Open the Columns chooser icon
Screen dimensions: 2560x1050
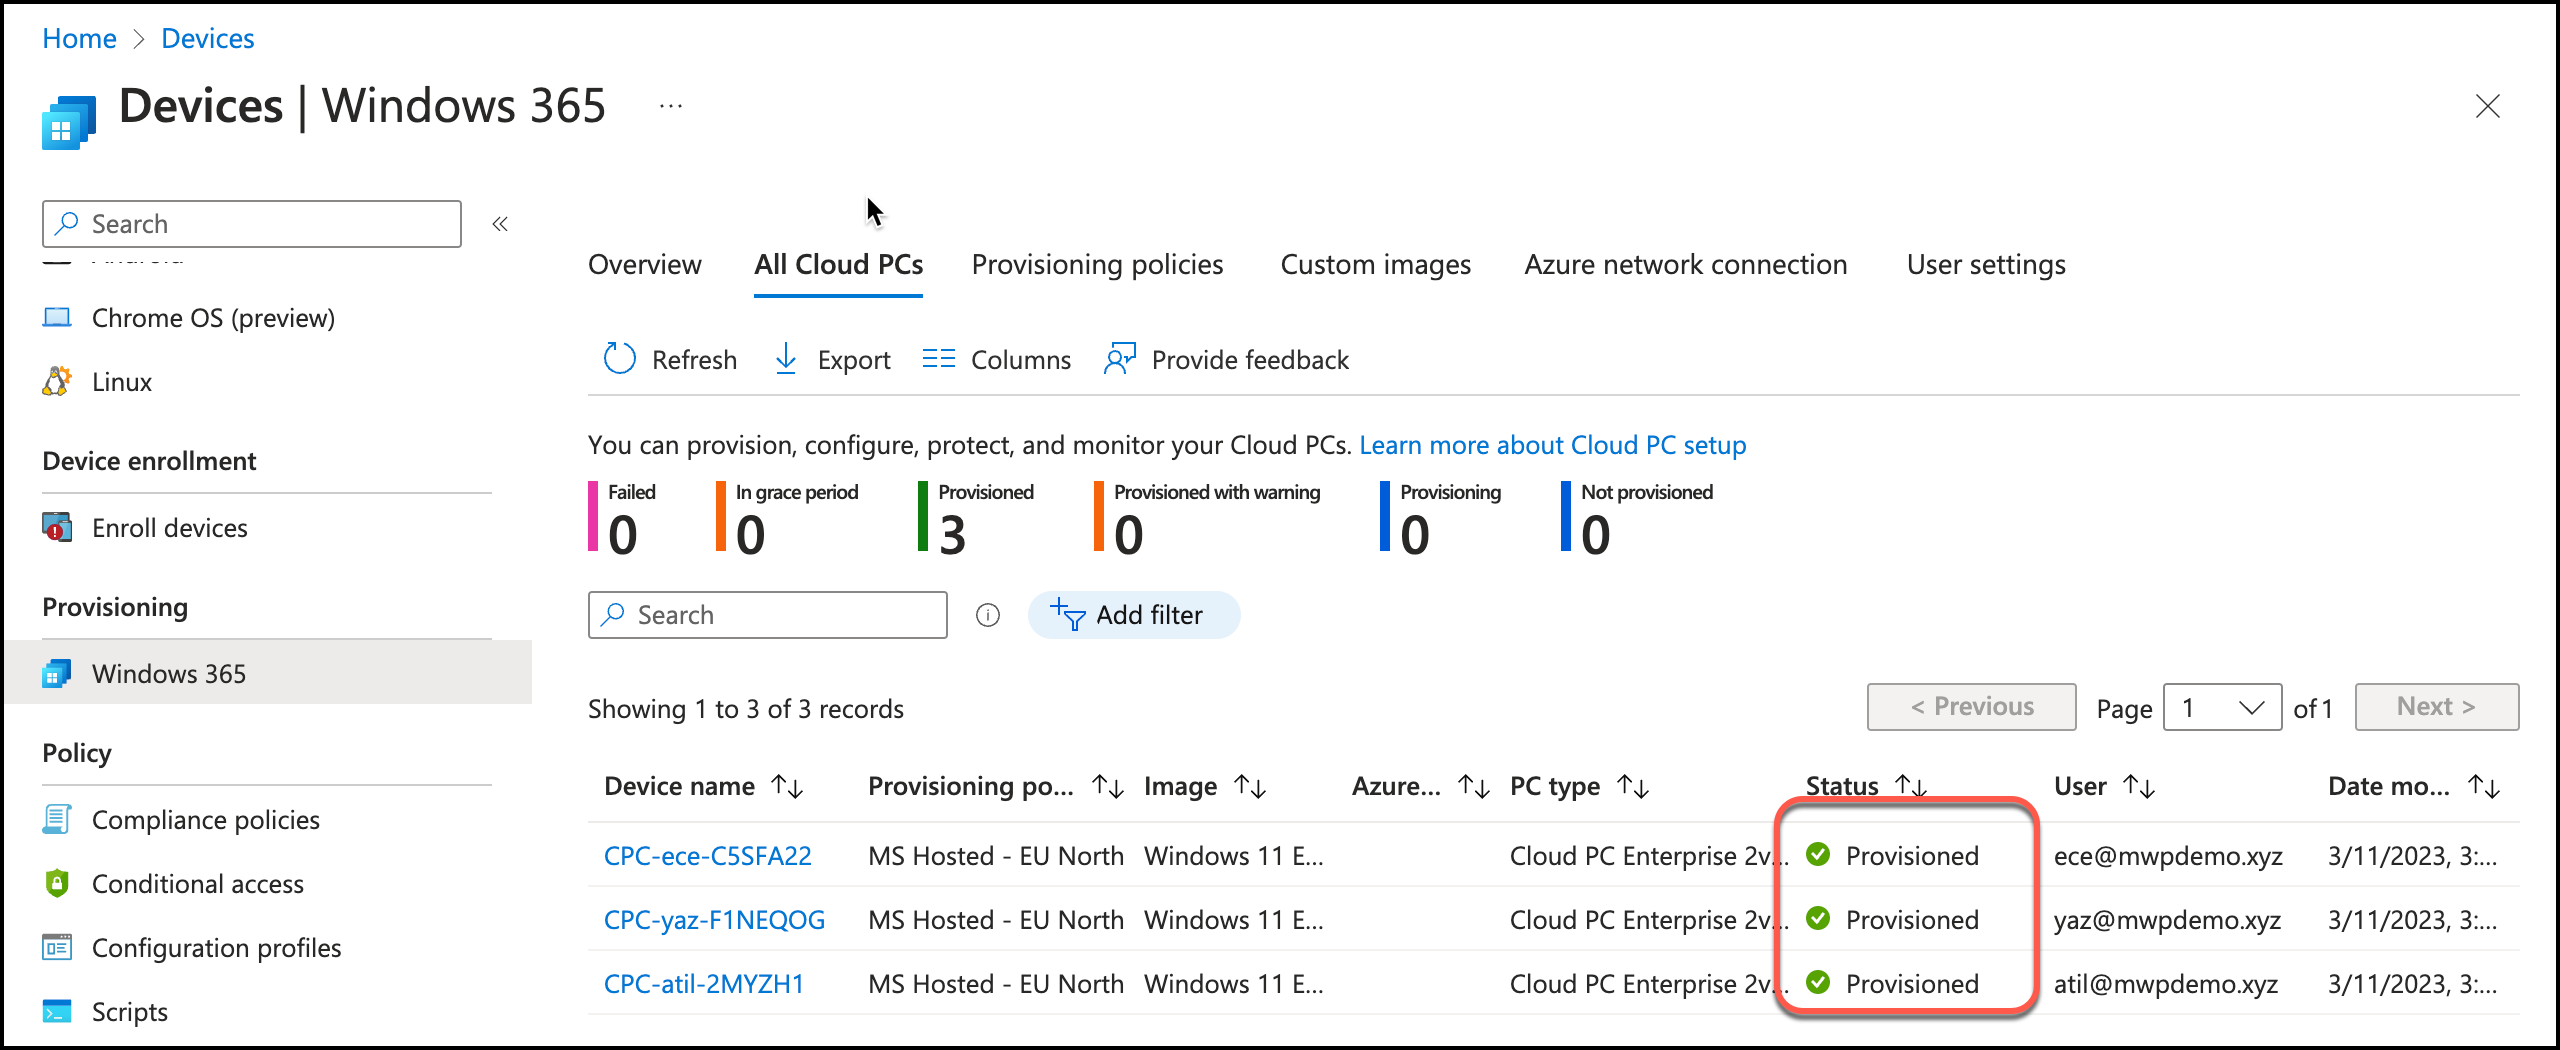(x=938, y=359)
